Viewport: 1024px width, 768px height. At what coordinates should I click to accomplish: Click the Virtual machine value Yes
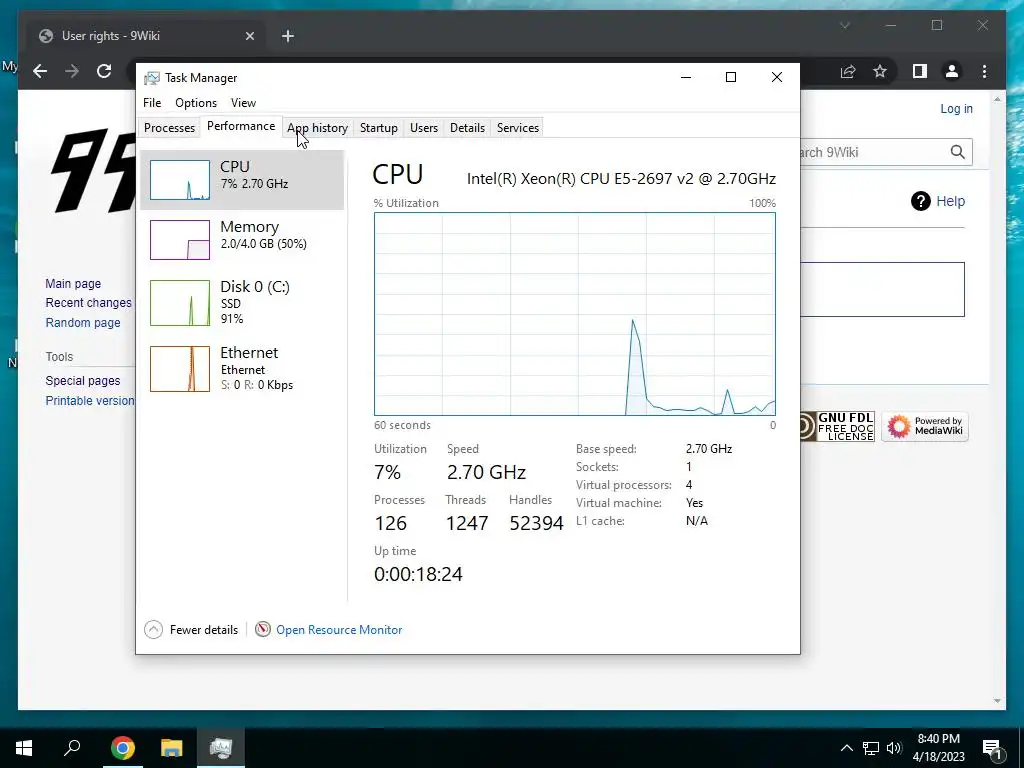(694, 503)
